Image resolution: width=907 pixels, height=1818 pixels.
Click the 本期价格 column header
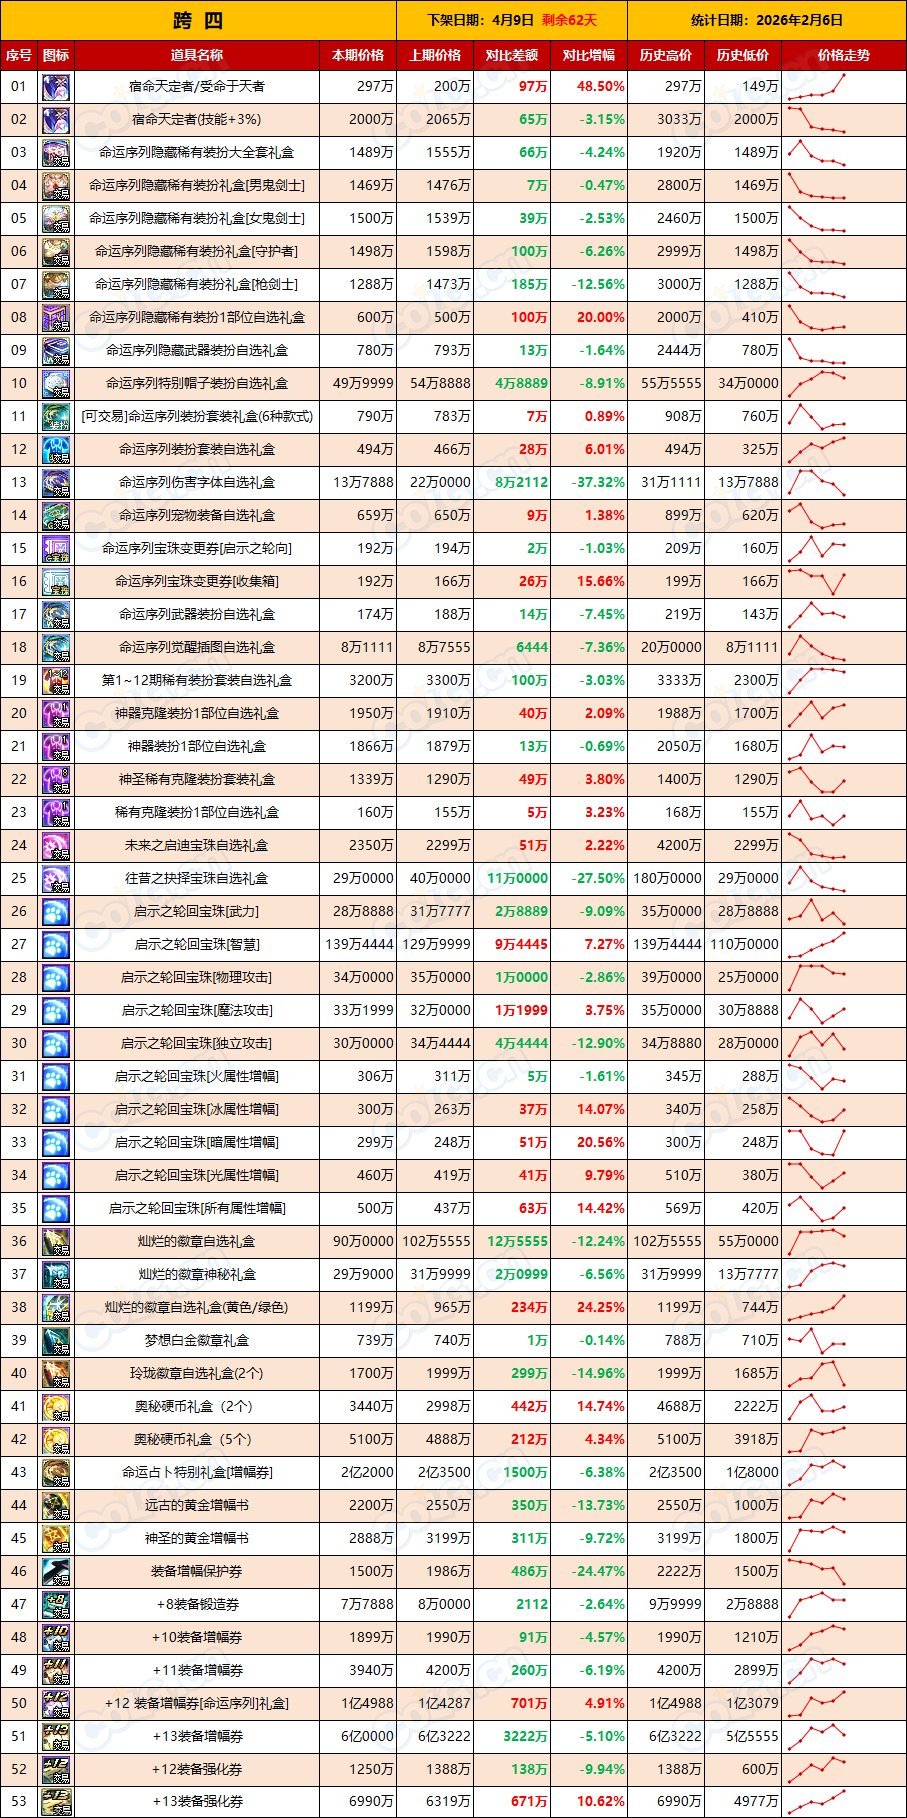[358, 55]
